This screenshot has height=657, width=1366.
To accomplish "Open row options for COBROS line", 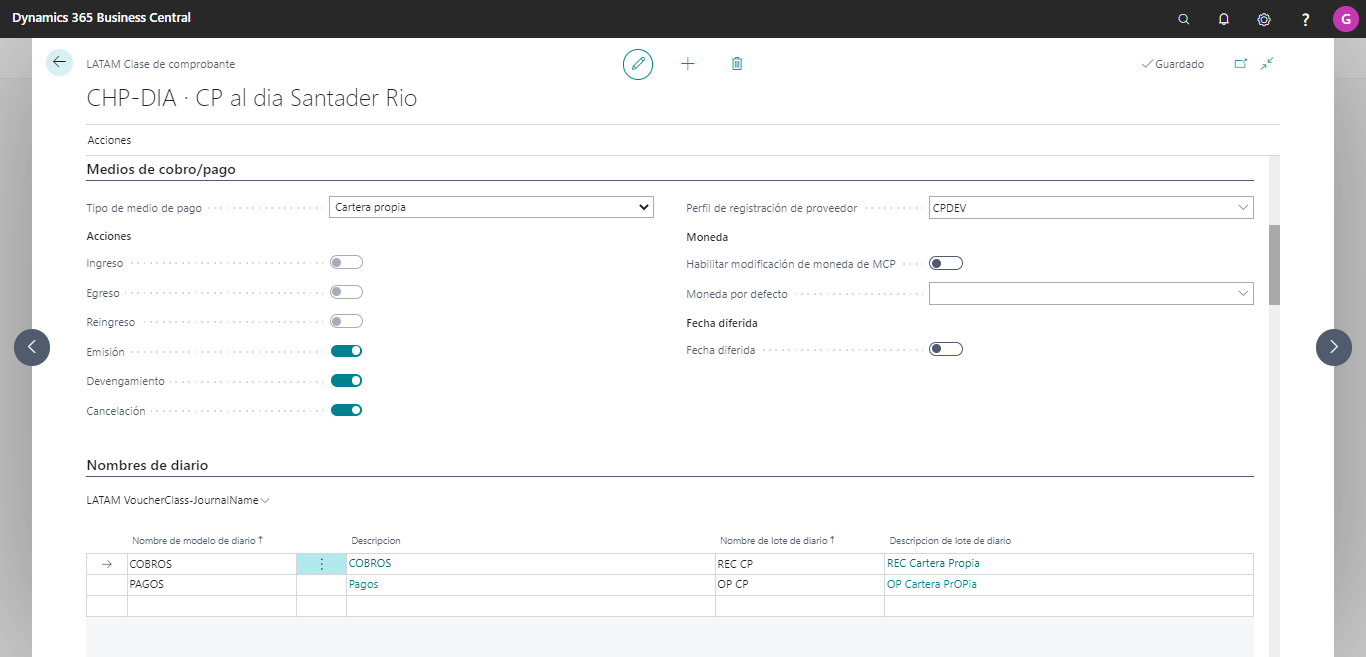I will [x=321, y=564].
